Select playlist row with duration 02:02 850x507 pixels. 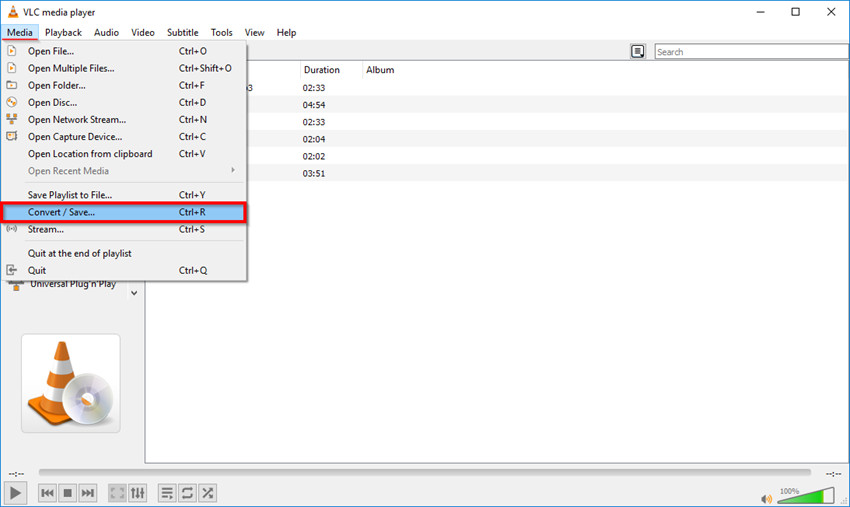click(548, 156)
